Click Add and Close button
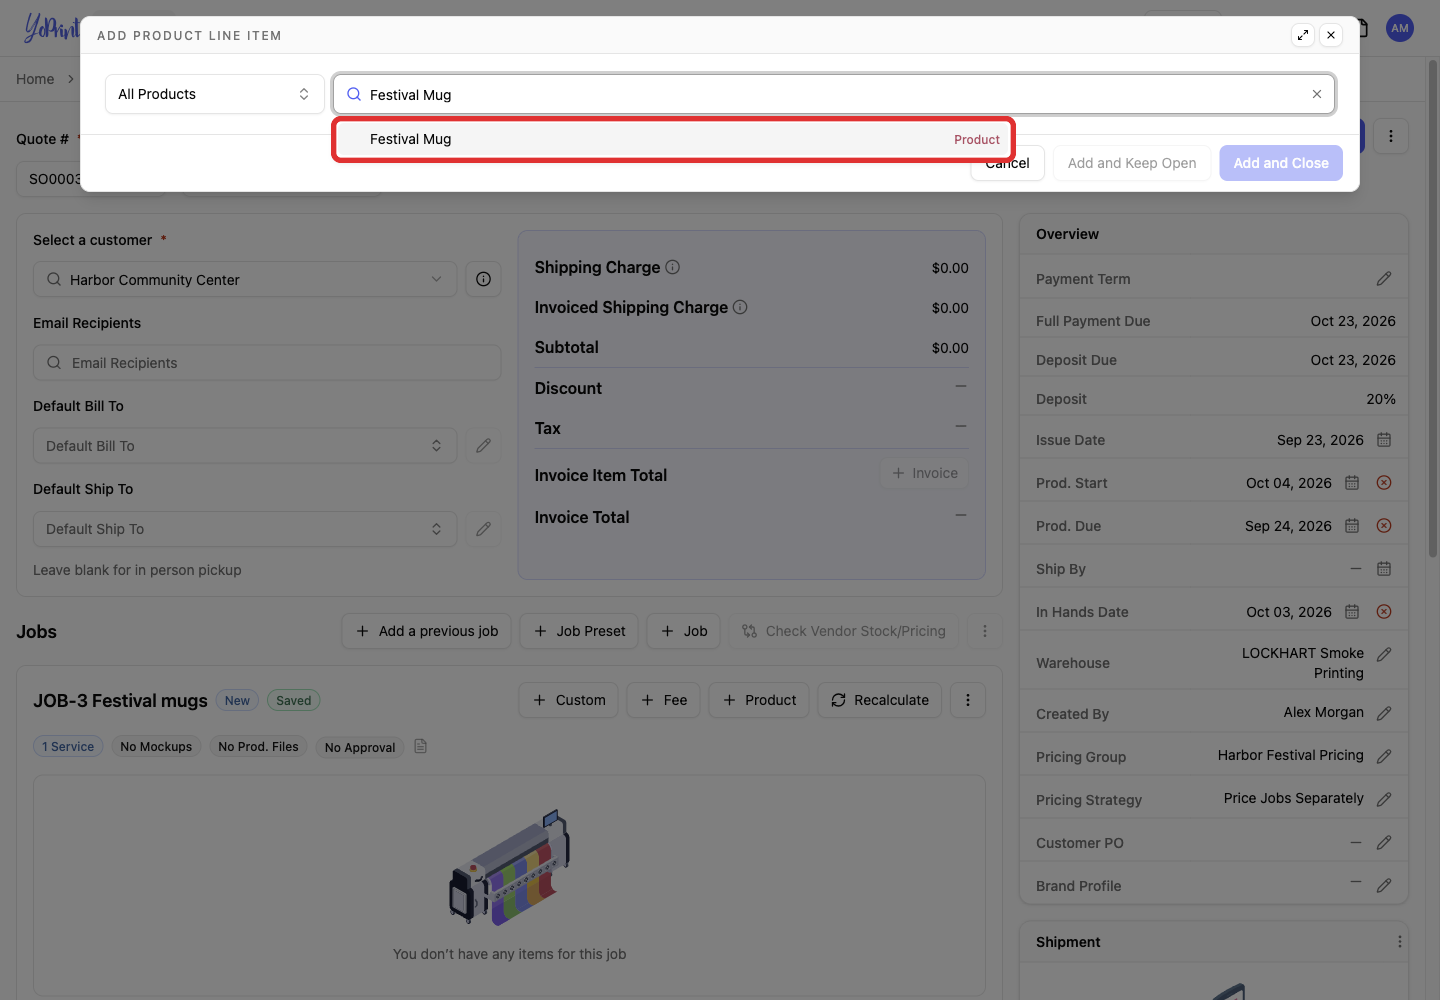The width and height of the screenshot is (1440, 1000). click(x=1281, y=163)
